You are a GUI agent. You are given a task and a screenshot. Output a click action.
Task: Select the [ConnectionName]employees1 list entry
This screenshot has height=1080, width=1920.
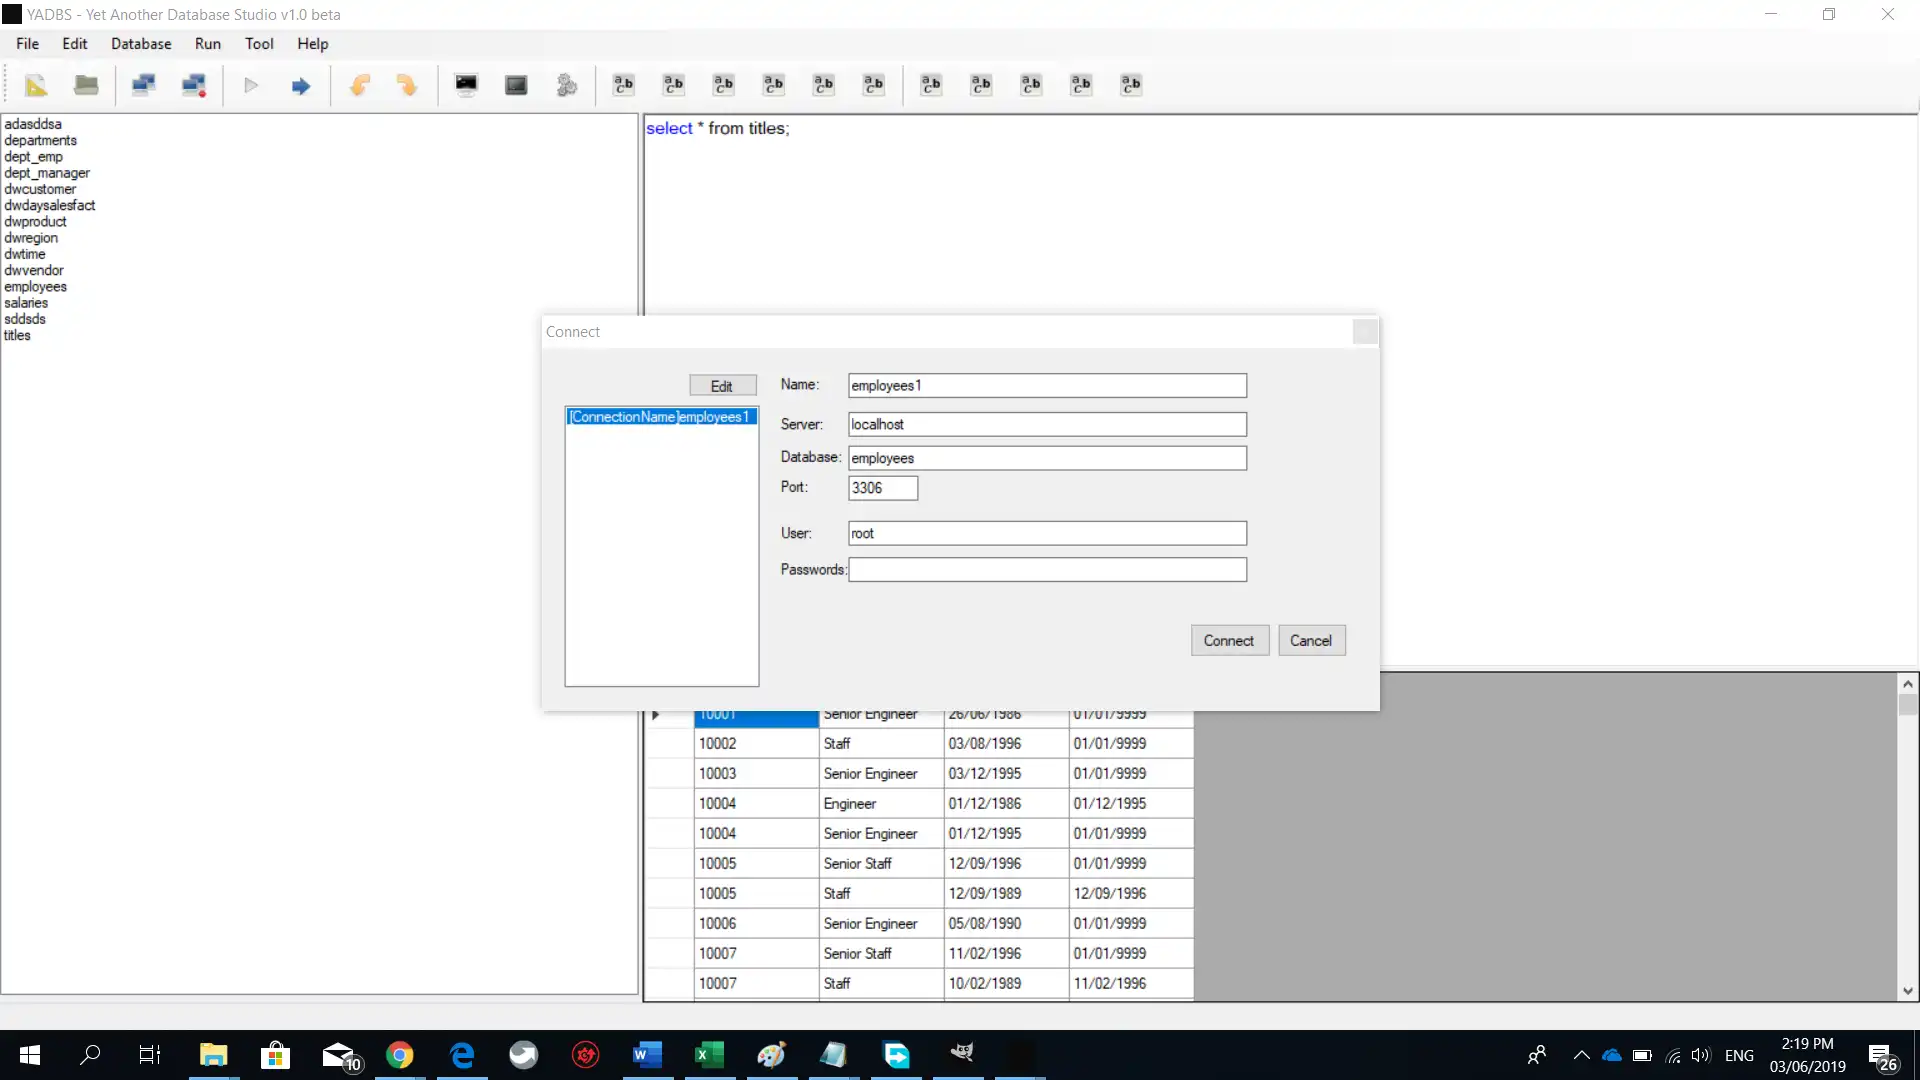661,417
